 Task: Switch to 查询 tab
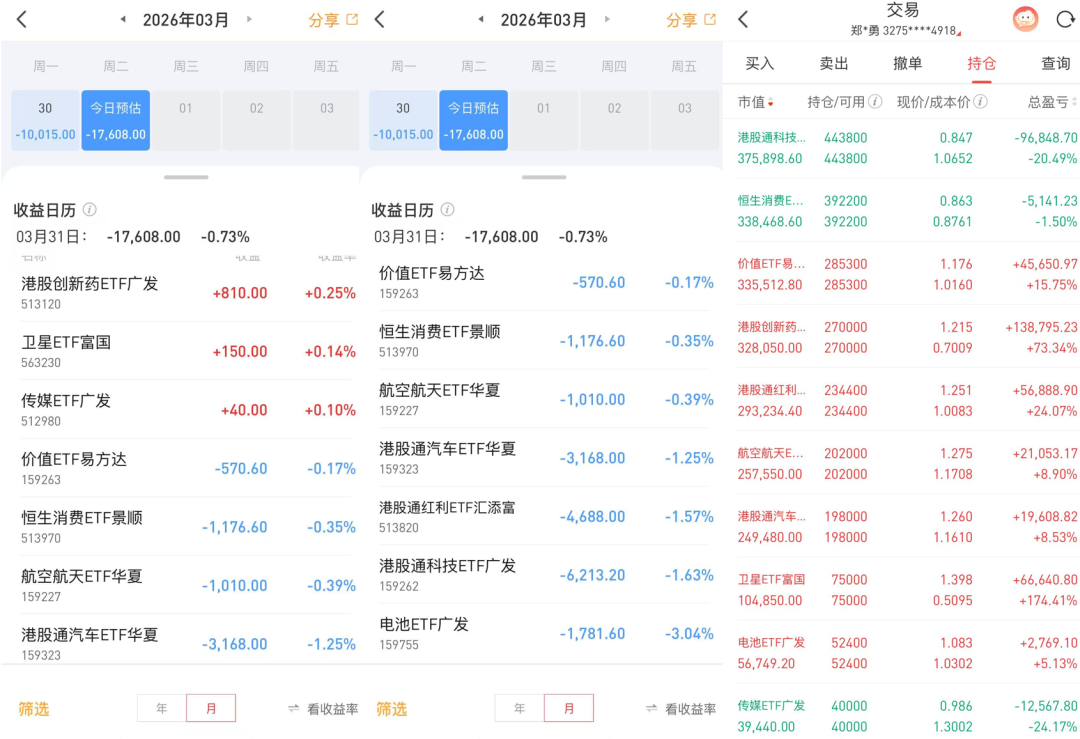click(x=1055, y=63)
